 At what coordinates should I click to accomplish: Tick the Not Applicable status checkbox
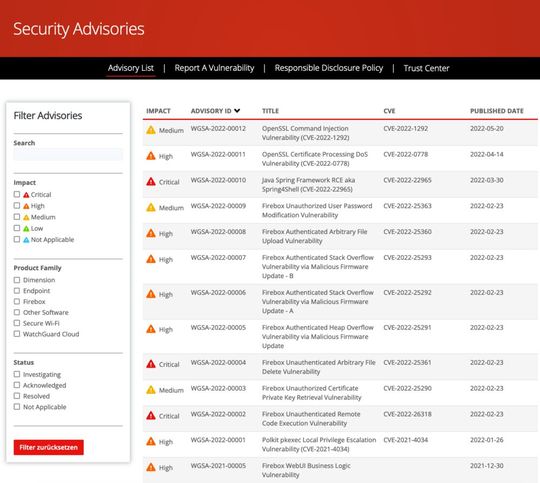point(17,407)
